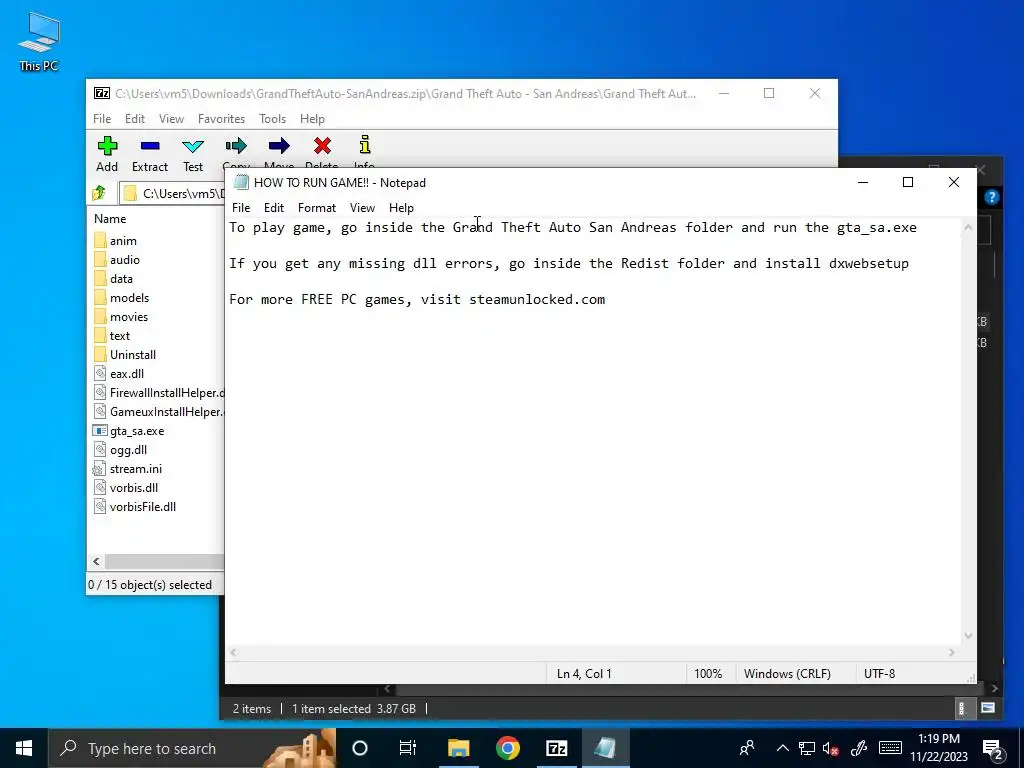1024x768 pixels.
Task: Open Notepad File menu
Action: coord(241,208)
